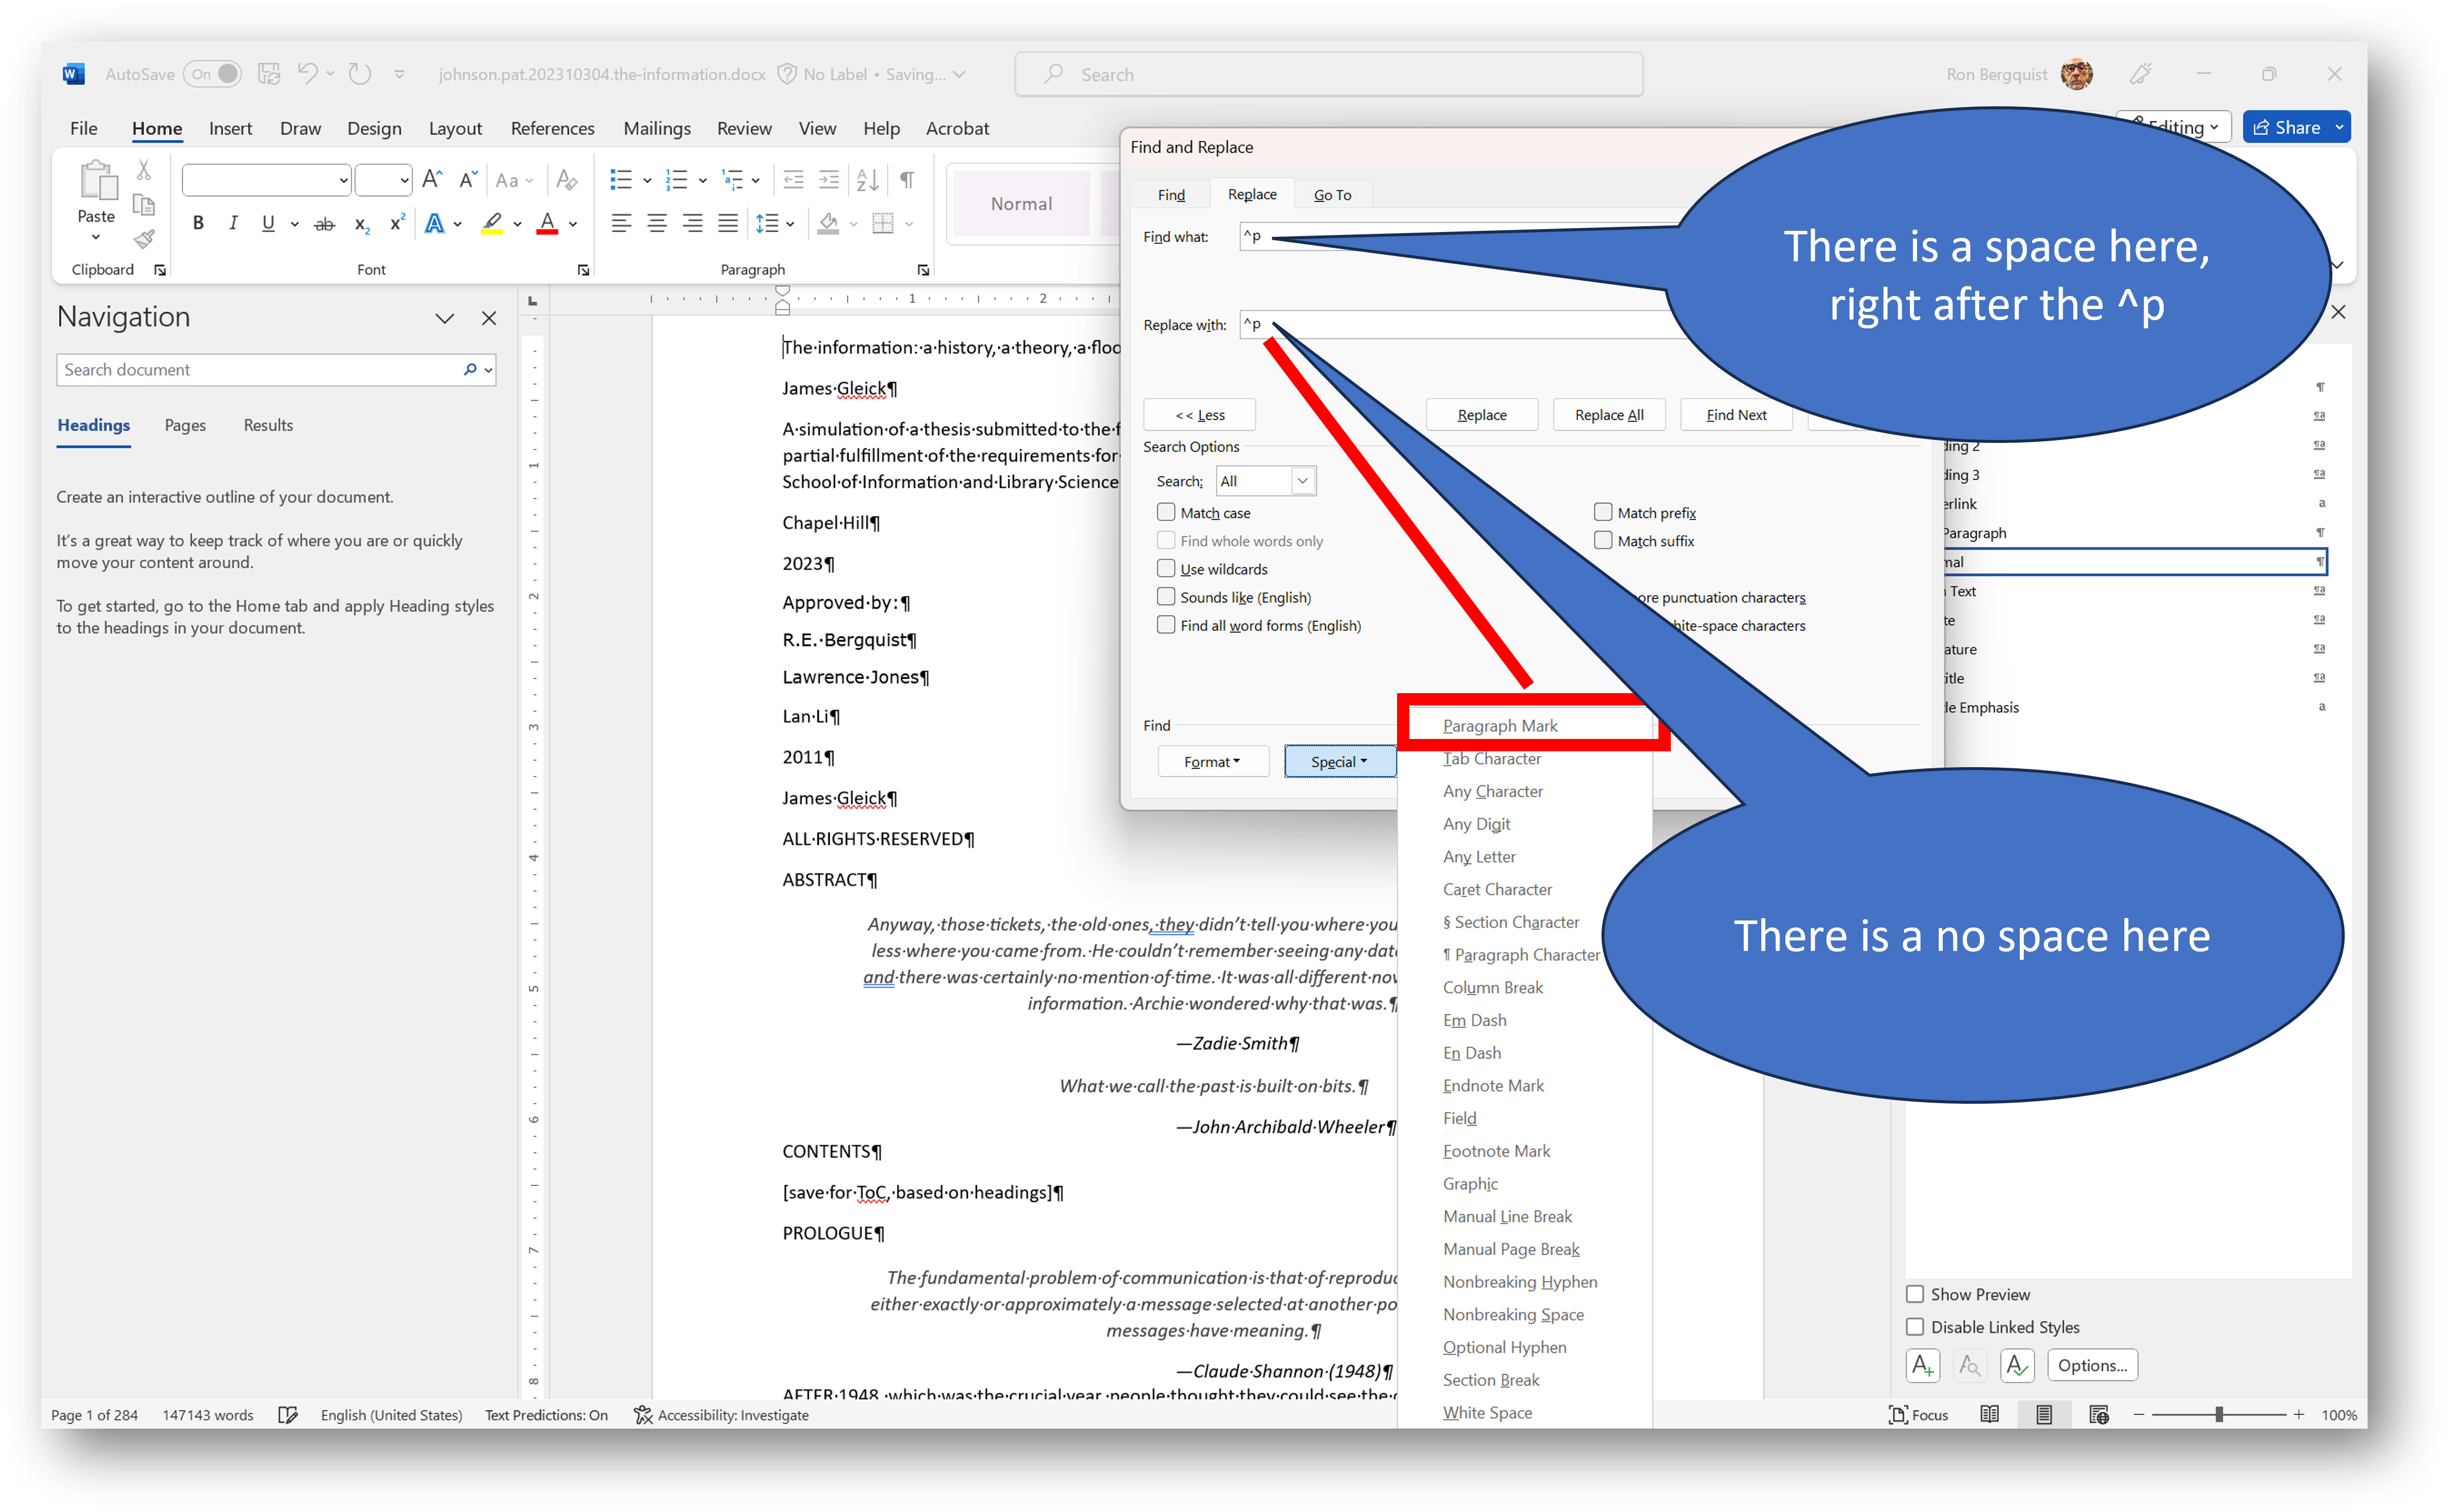Screen dimensions: 2451x1512
Task: Check Match suffix option
Action: pos(1603,540)
